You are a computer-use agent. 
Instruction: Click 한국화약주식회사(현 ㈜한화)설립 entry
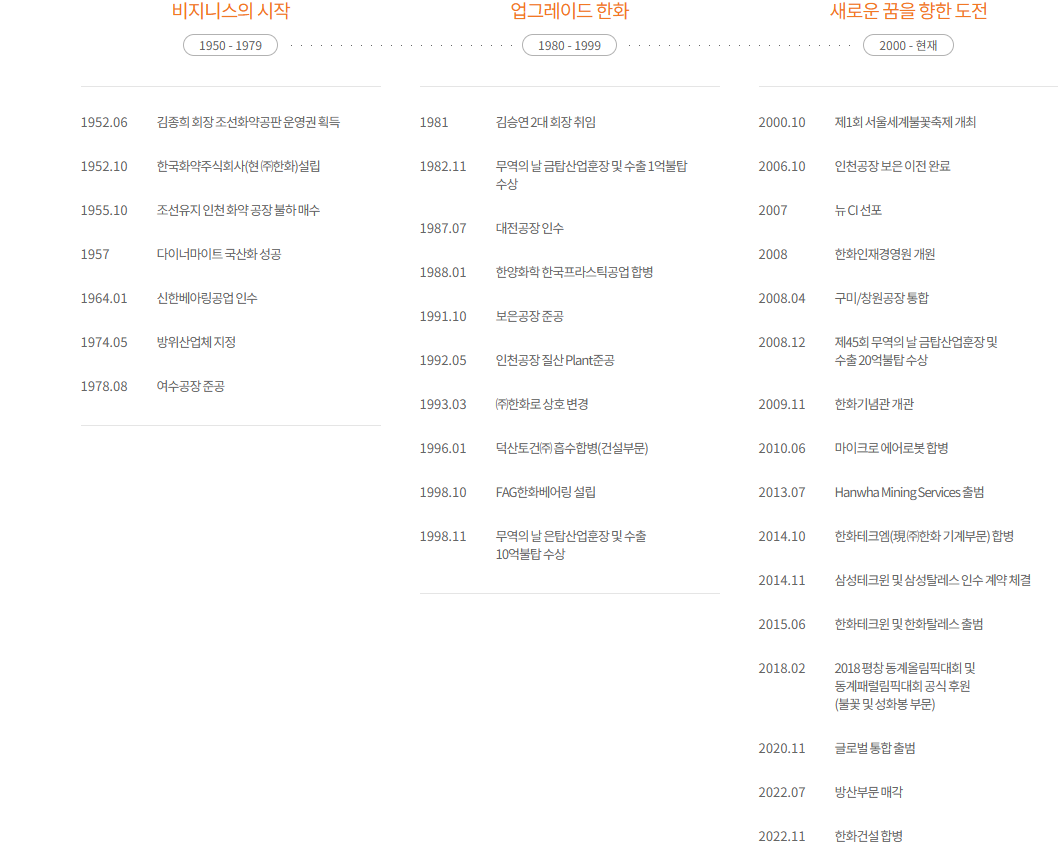pyautogui.click(x=238, y=166)
